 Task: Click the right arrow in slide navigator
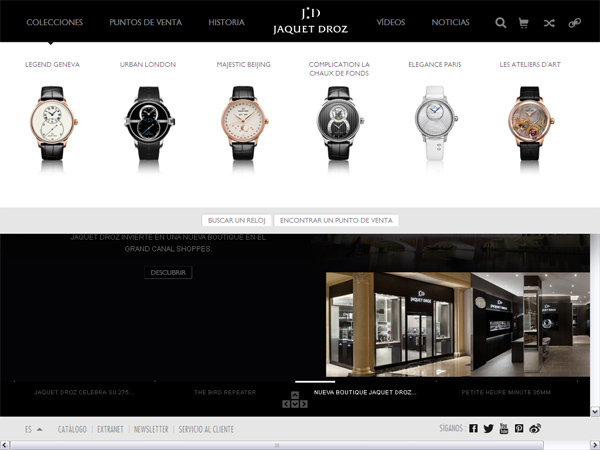(x=303, y=404)
